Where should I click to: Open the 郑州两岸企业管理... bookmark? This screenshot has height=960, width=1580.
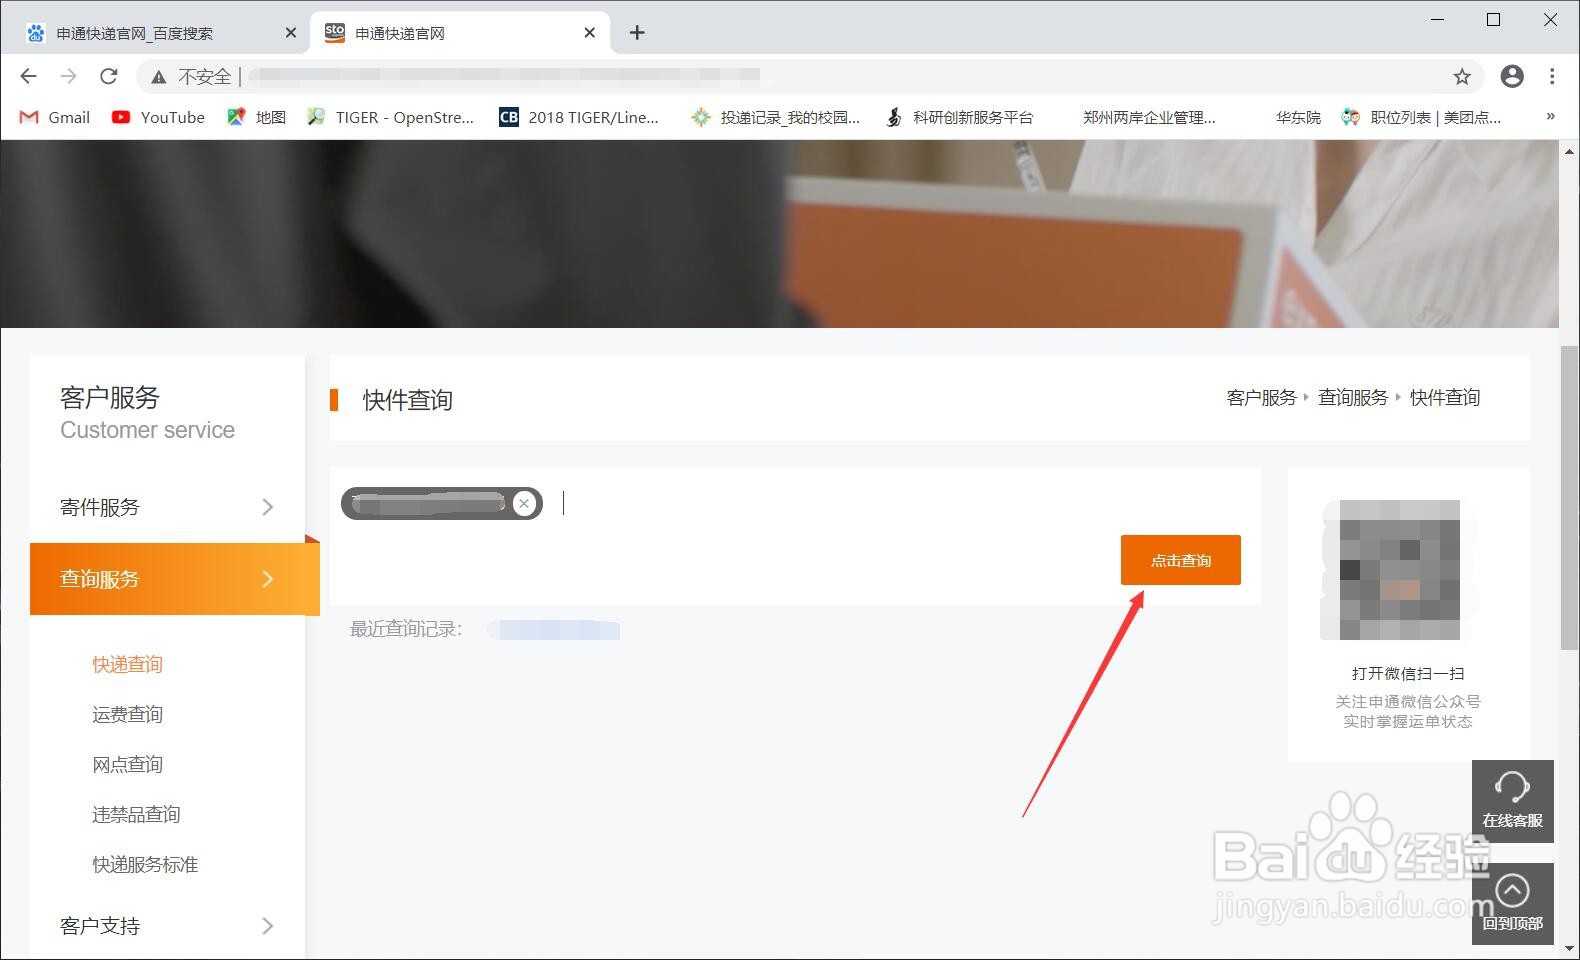point(1149,117)
